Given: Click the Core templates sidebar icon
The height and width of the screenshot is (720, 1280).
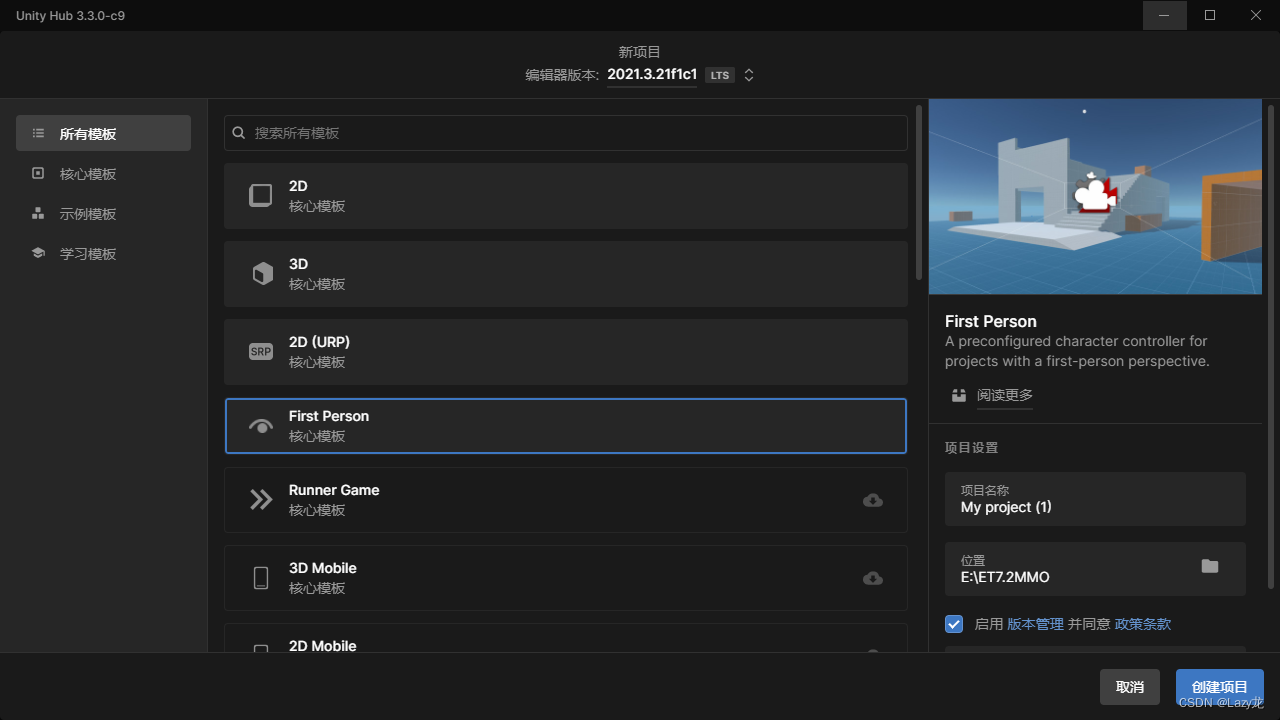Looking at the screenshot, I should click(38, 173).
